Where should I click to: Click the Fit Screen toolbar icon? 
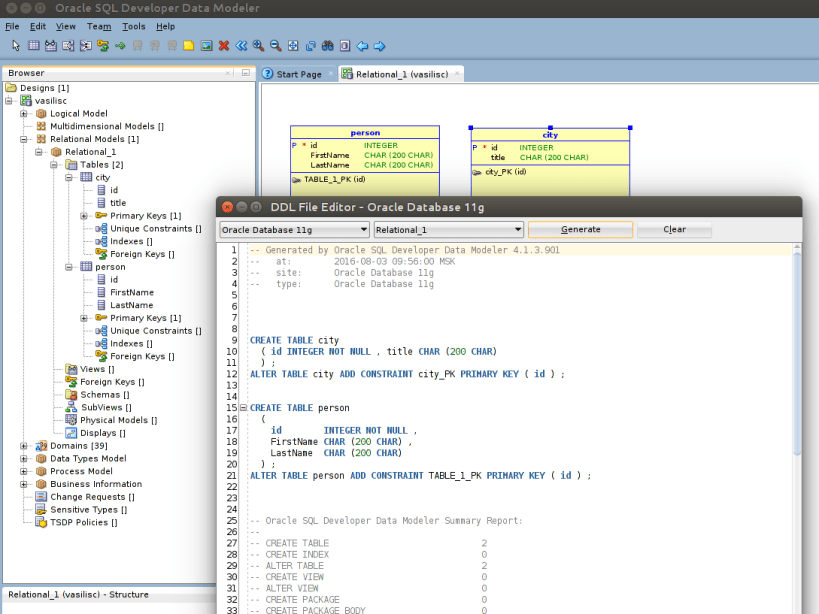pyautogui.click(x=293, y=46)
